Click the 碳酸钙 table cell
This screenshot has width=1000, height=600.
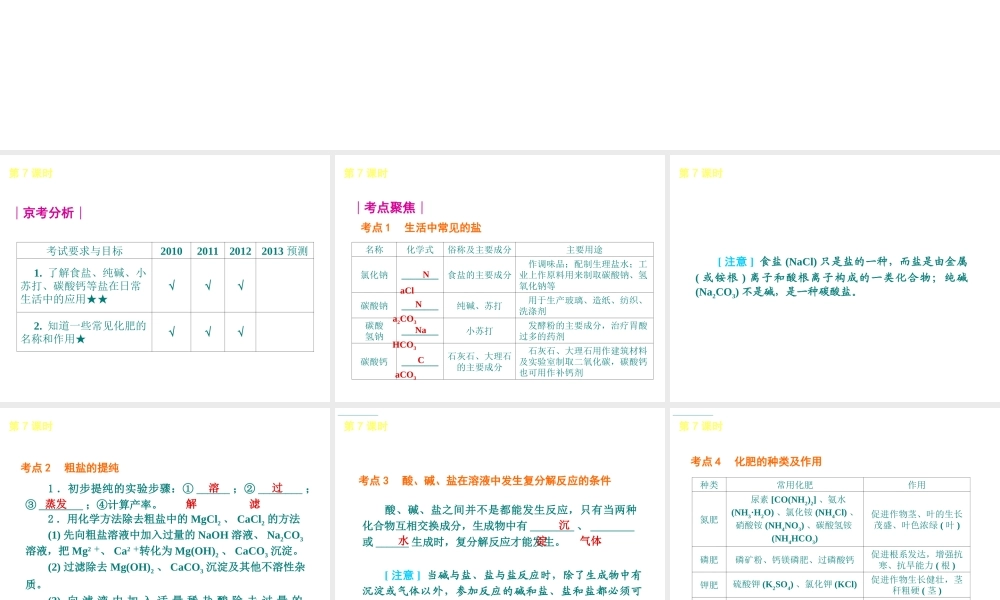coord(374,362)
